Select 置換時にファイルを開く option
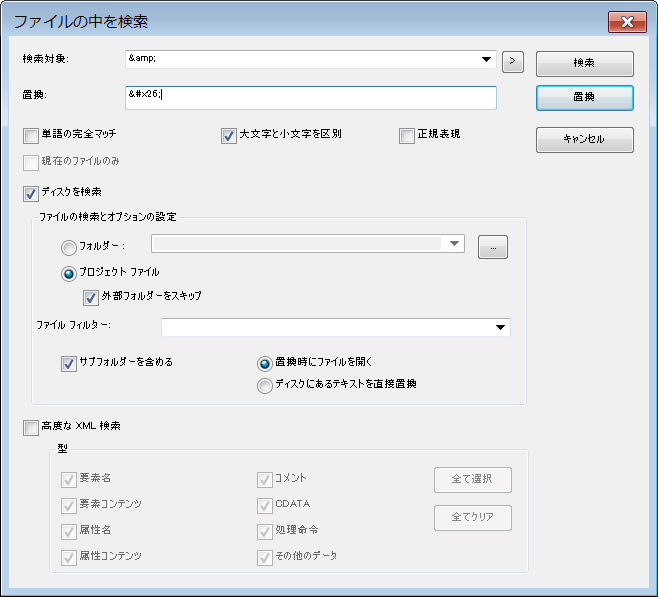 [x=265, y=364]
